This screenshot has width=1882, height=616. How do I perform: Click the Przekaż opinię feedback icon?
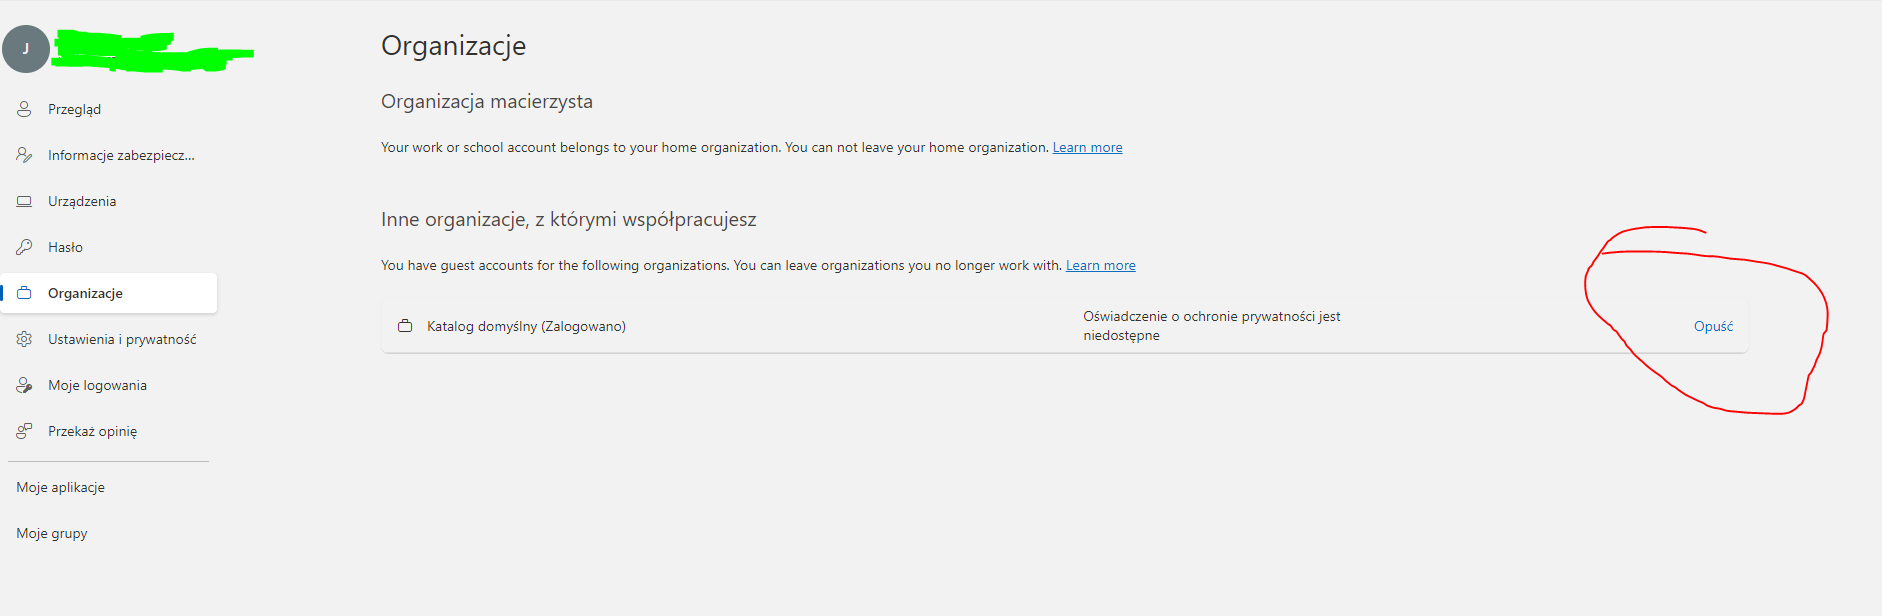point(24,431)
